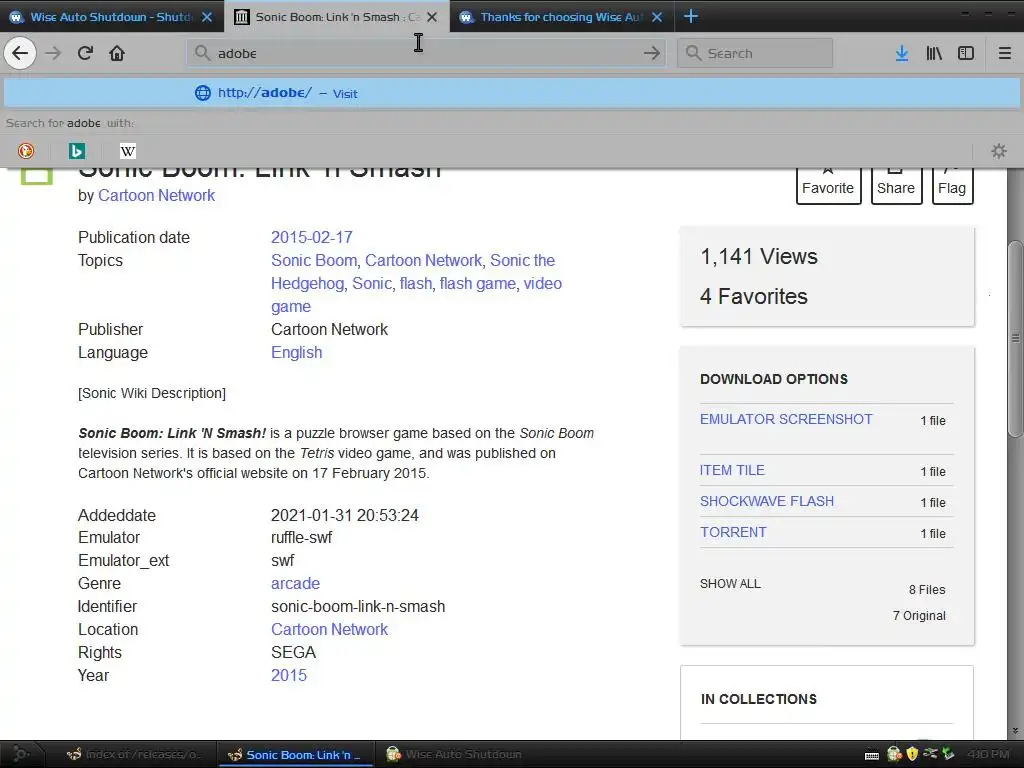Open the flash topic link
This screenshot has height=768, width=1024.
[x=415, y=283]
